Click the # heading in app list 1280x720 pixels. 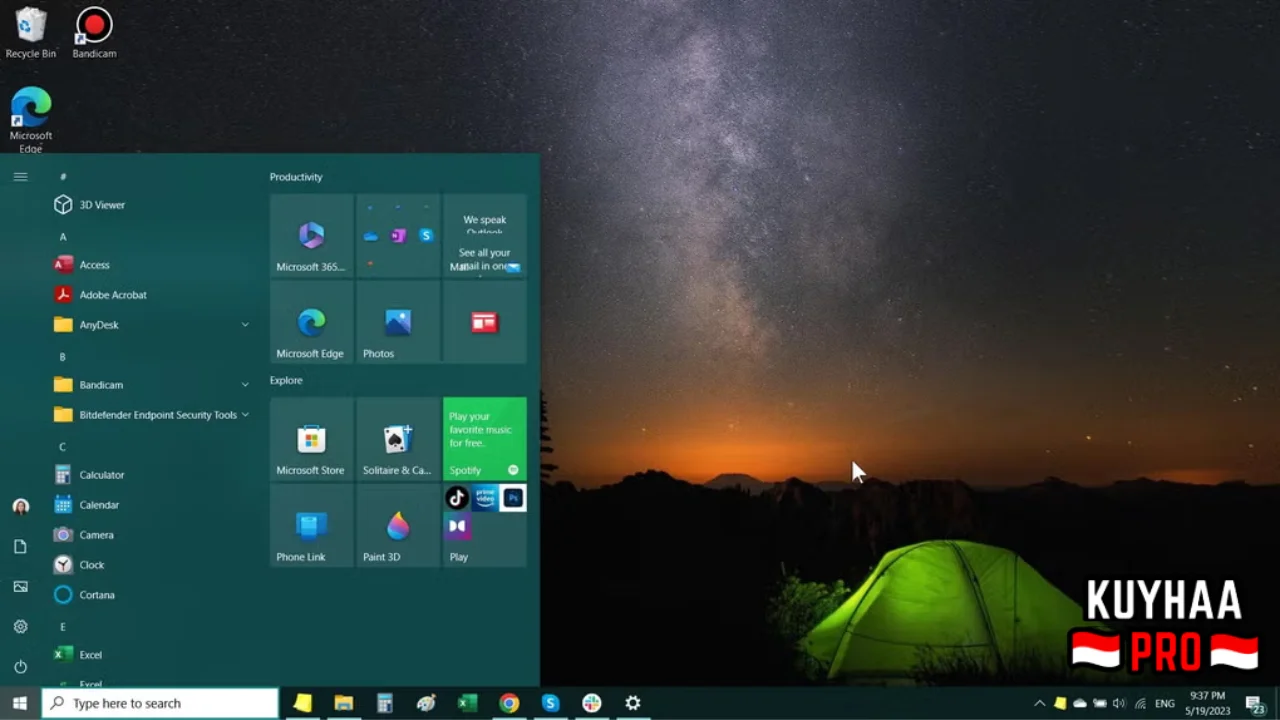coord(63,177)
